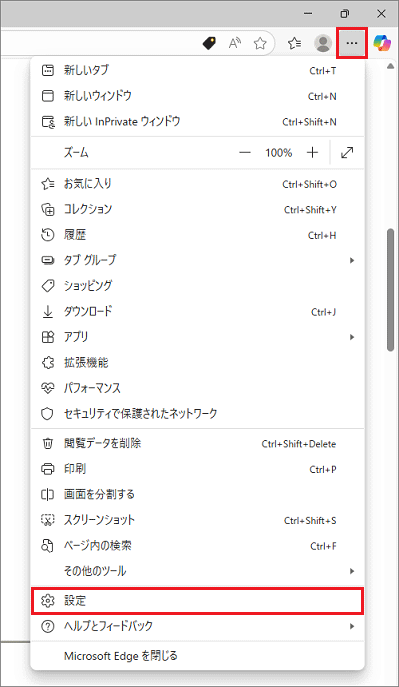Viewport: 399px width, 687px height.
Task: Launch the Copilot icon in toolbar
Action: [382, 43]
